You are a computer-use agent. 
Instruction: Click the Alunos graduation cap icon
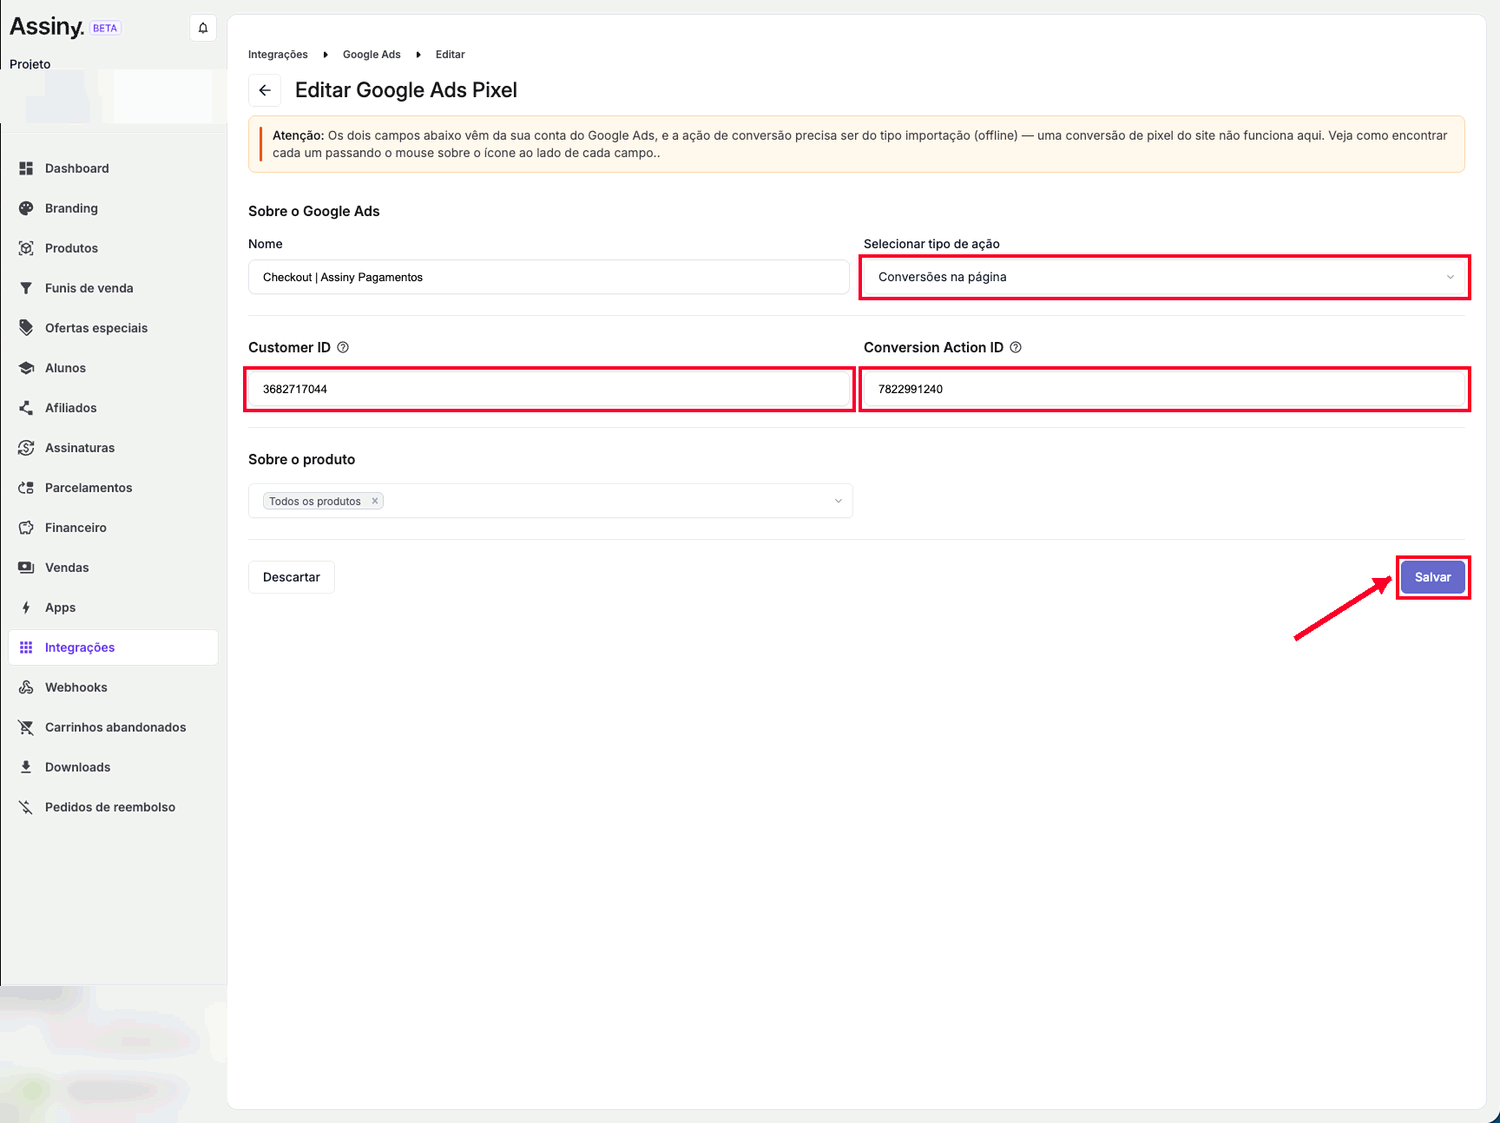(26, 368)
